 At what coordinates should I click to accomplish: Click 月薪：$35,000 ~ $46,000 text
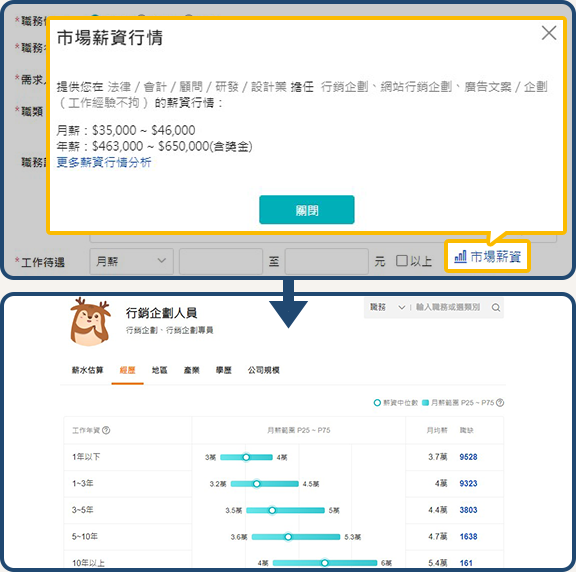pos(126,130)
